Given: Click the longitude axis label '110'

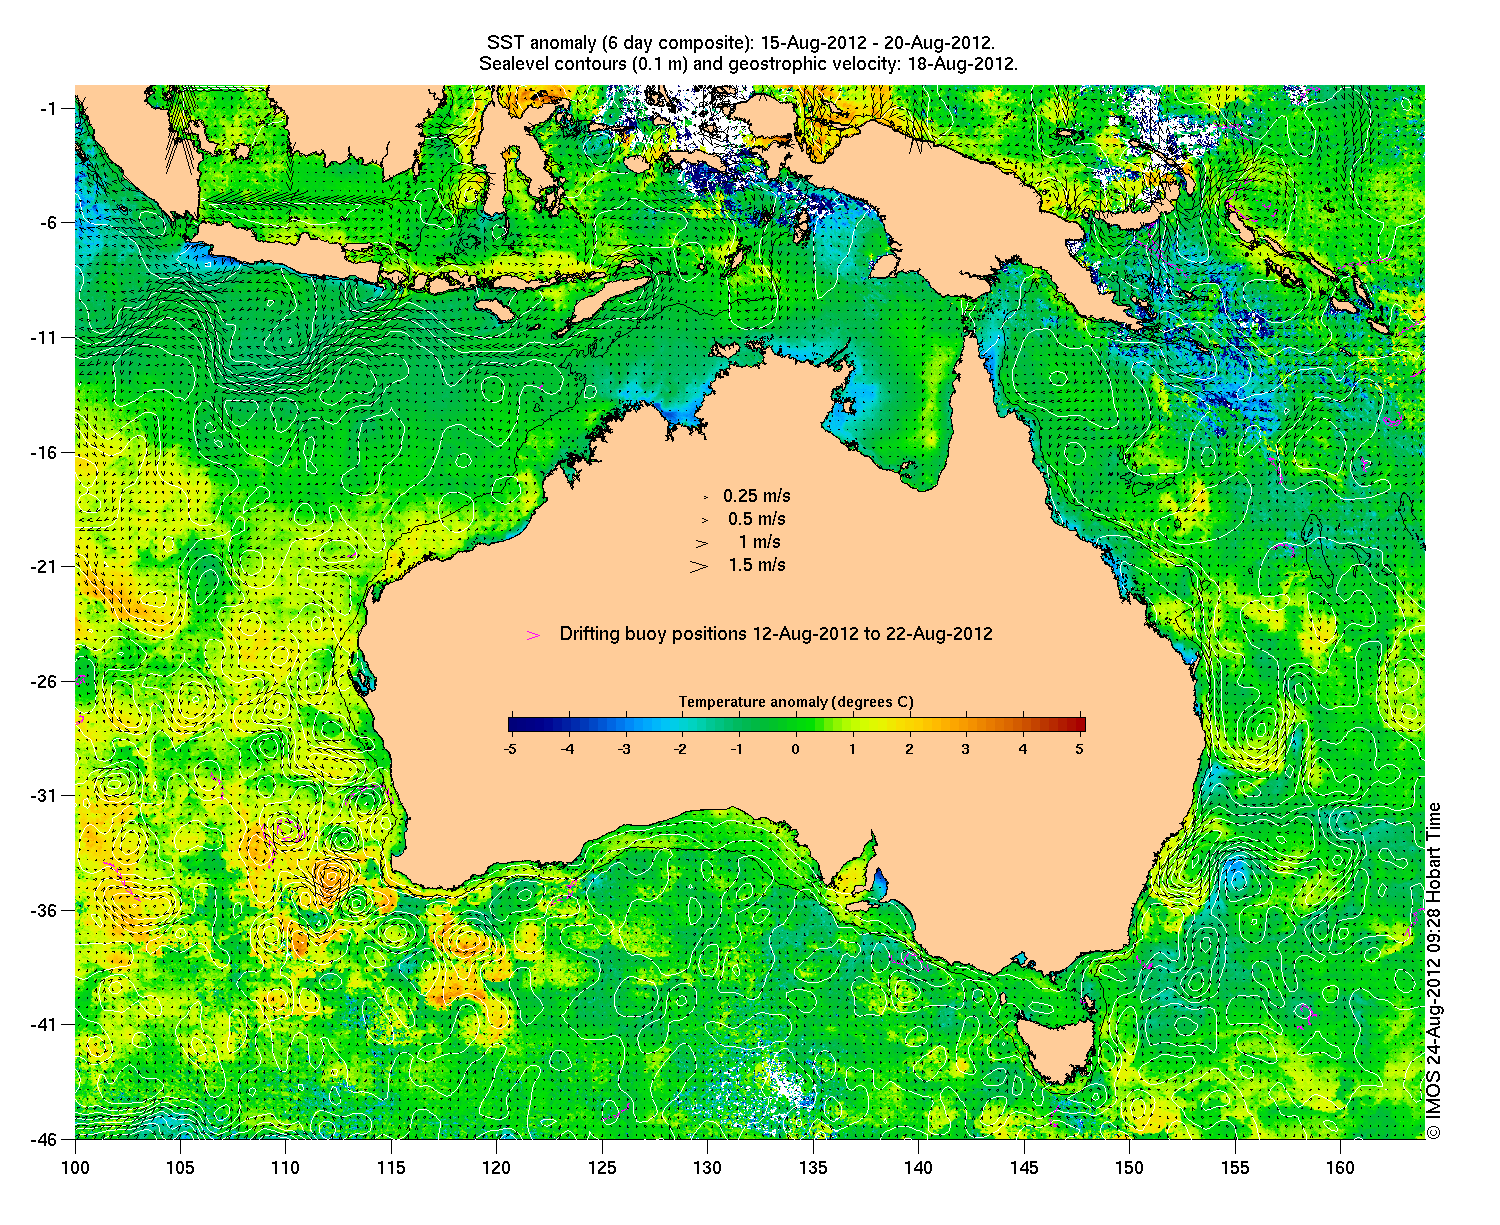Looking at the screenshot, I should (x=285, y=1168).
